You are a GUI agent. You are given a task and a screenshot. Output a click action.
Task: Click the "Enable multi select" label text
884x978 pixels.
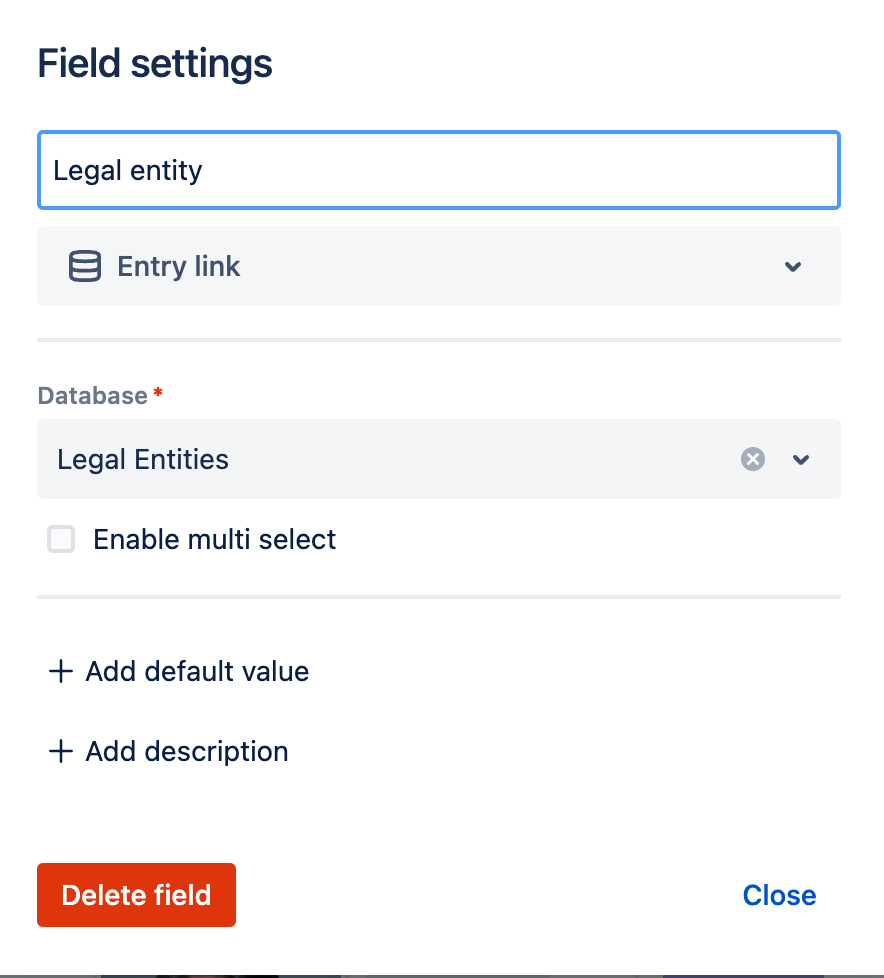pos(214,540)
